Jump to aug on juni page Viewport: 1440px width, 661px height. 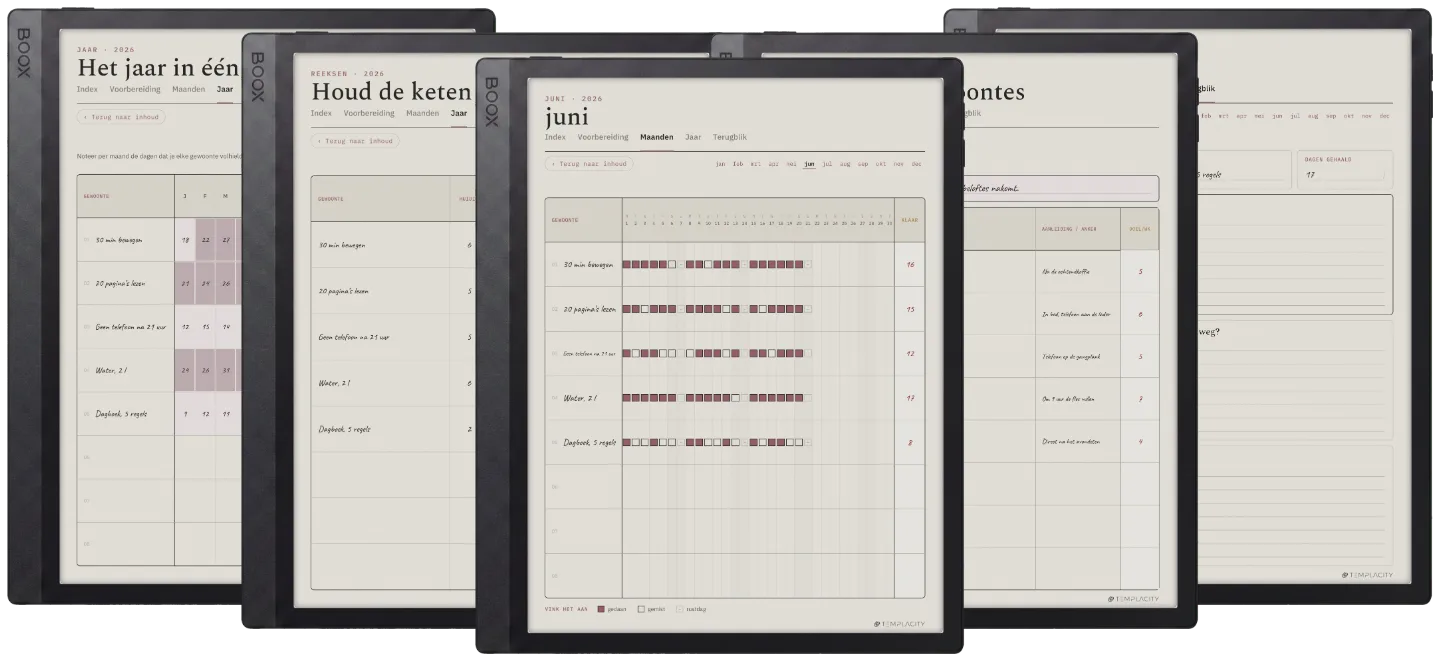point(845,163)
